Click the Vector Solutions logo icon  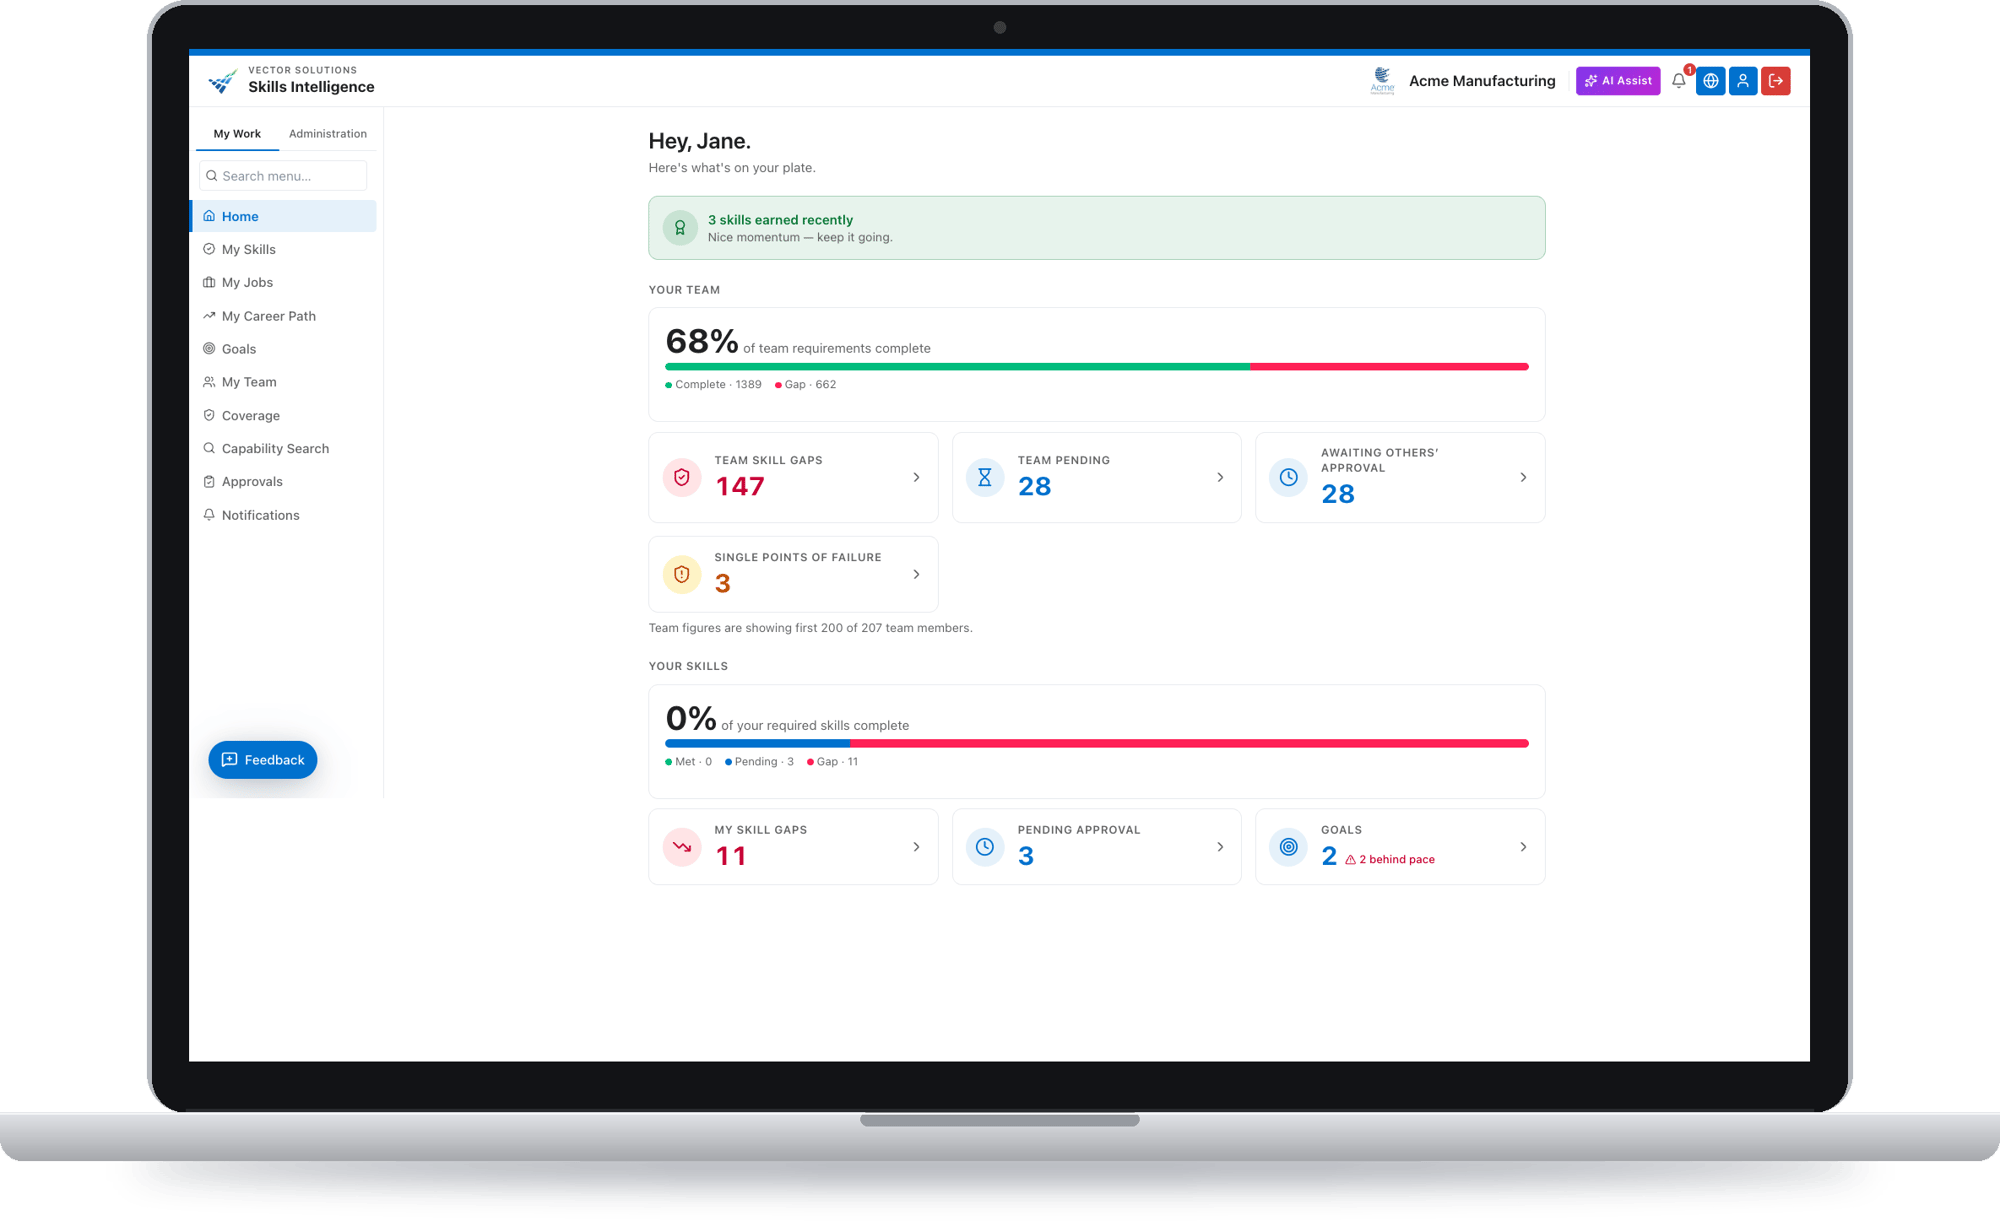tap(222, 80)
